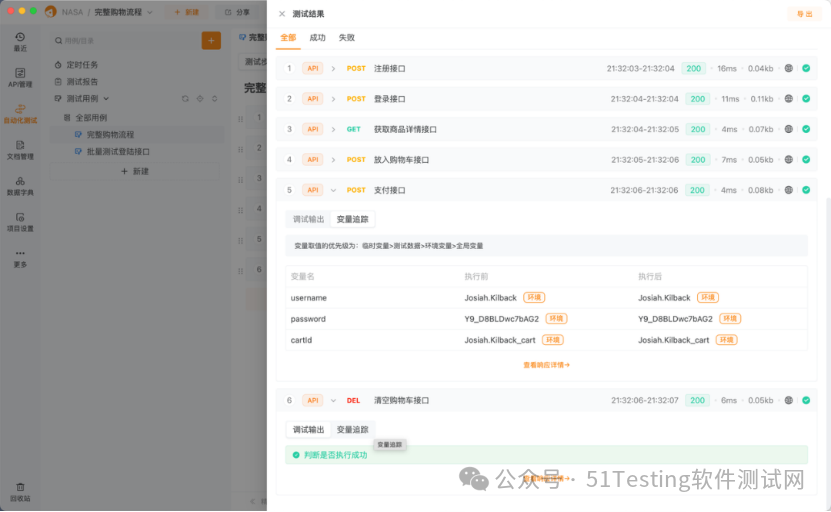Switch to the 成功 results tab

[317, 38]
